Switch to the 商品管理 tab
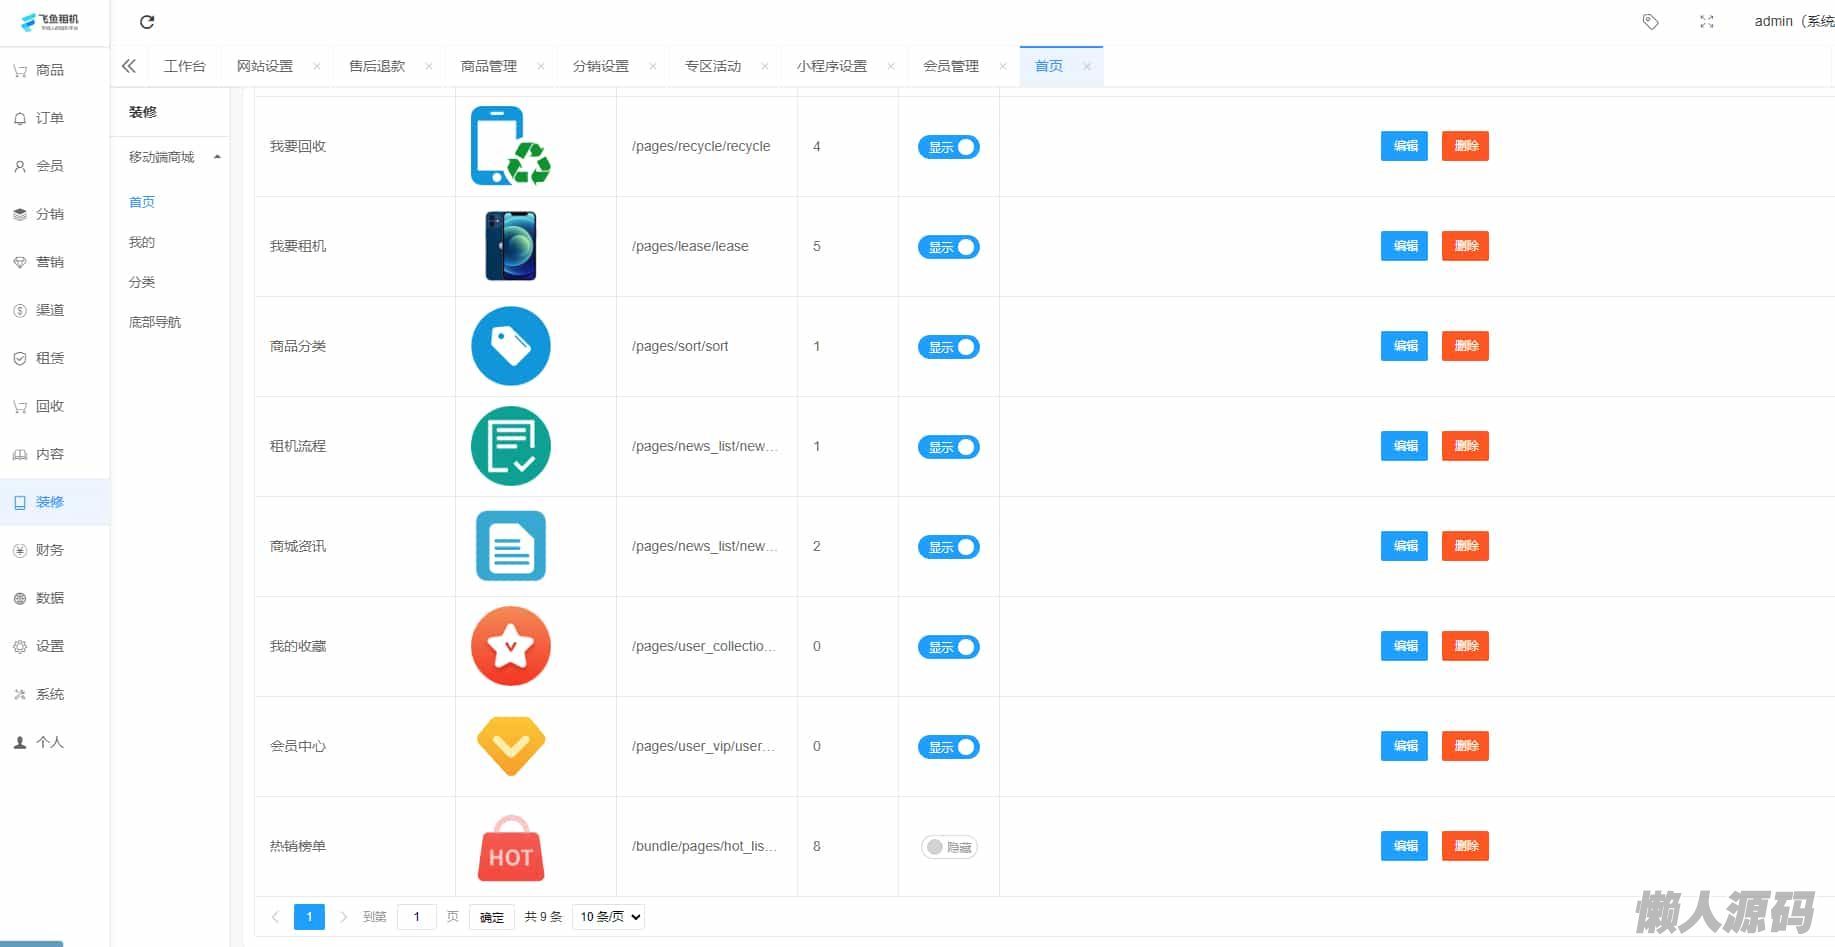The image size is (1835, 947). tap(488, 66)
